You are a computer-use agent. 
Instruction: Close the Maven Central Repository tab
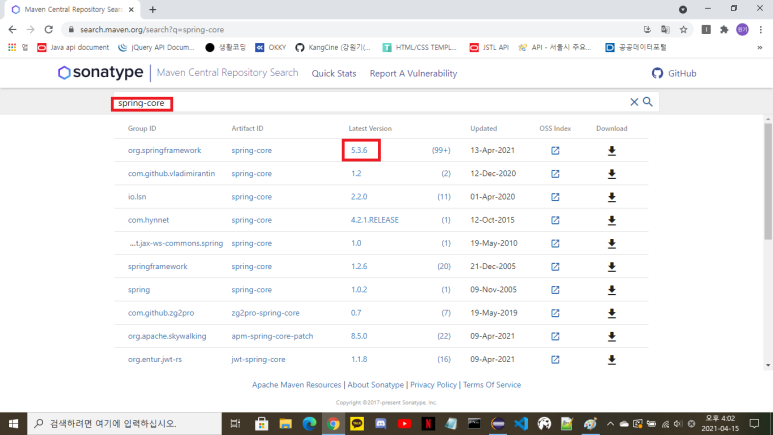(x=131, y=9)
